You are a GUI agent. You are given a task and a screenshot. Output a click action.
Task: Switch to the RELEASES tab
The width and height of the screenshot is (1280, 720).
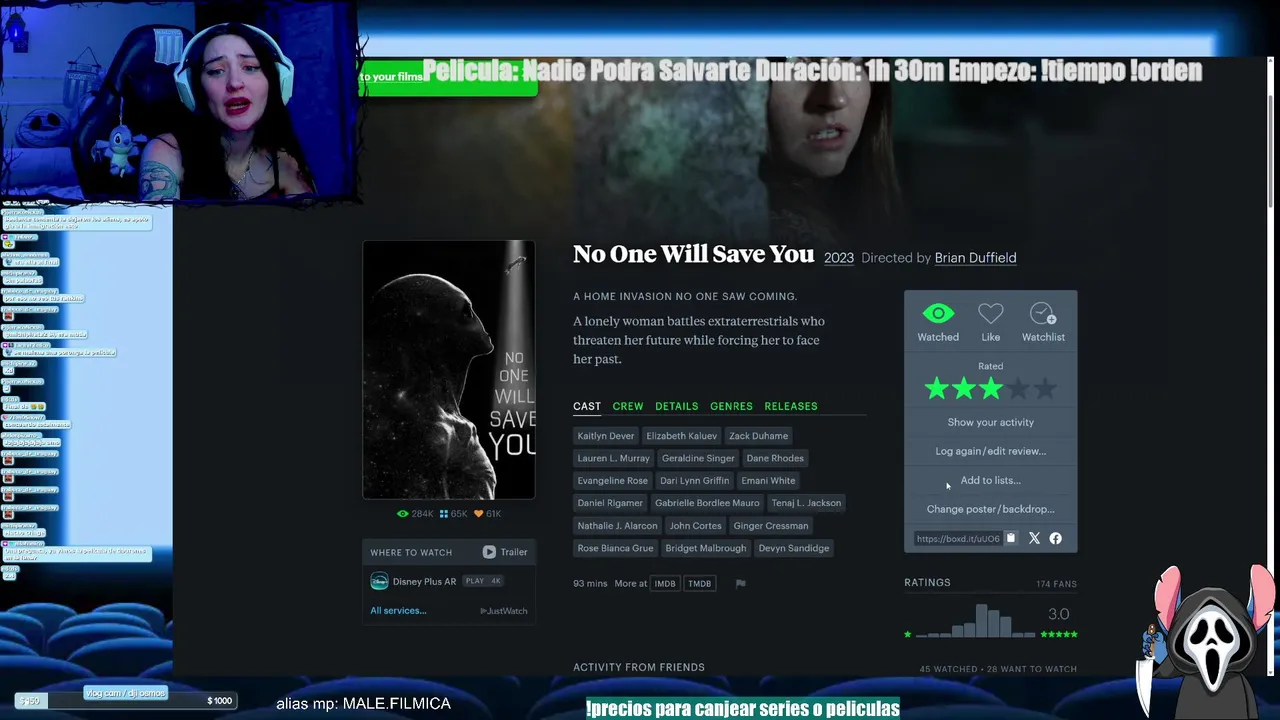pos(791,406)
